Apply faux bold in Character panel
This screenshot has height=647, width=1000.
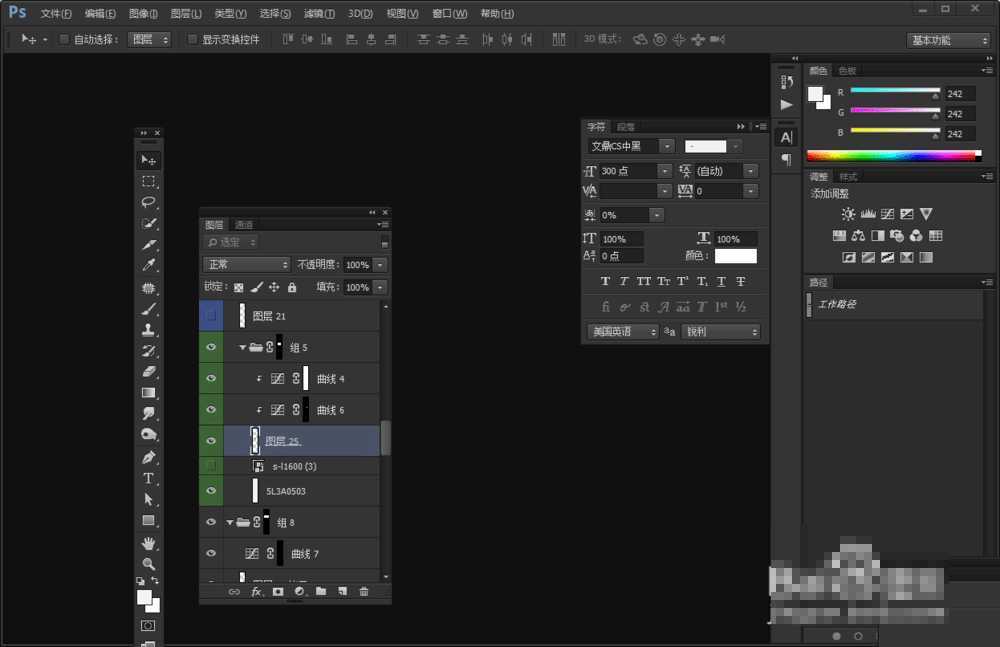605,282
